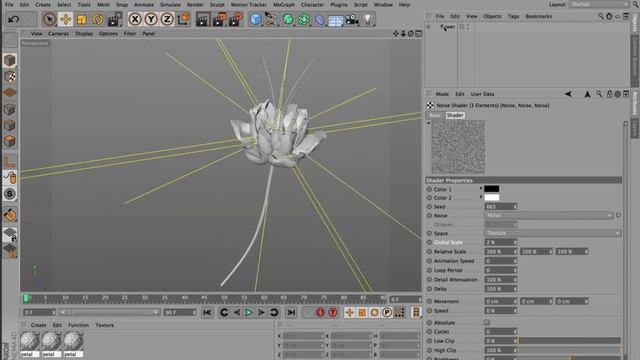
Task: Add a camera object
Action: coord(352,19)
